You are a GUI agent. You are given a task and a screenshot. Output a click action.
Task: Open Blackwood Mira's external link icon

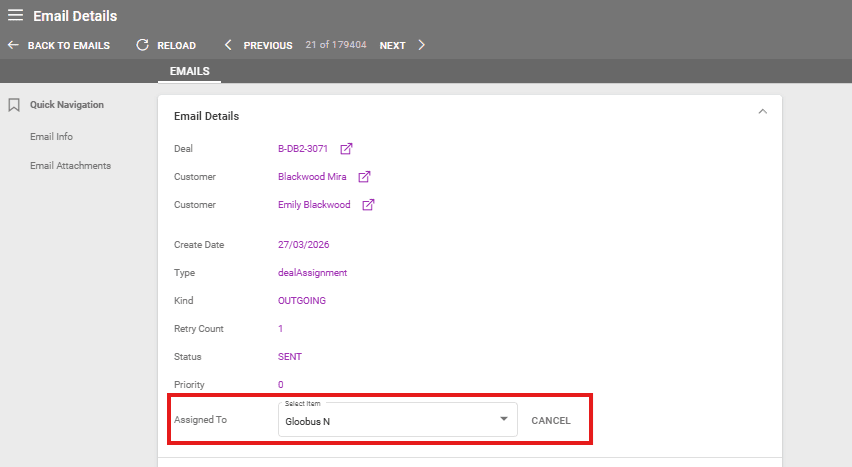[365, 177]
